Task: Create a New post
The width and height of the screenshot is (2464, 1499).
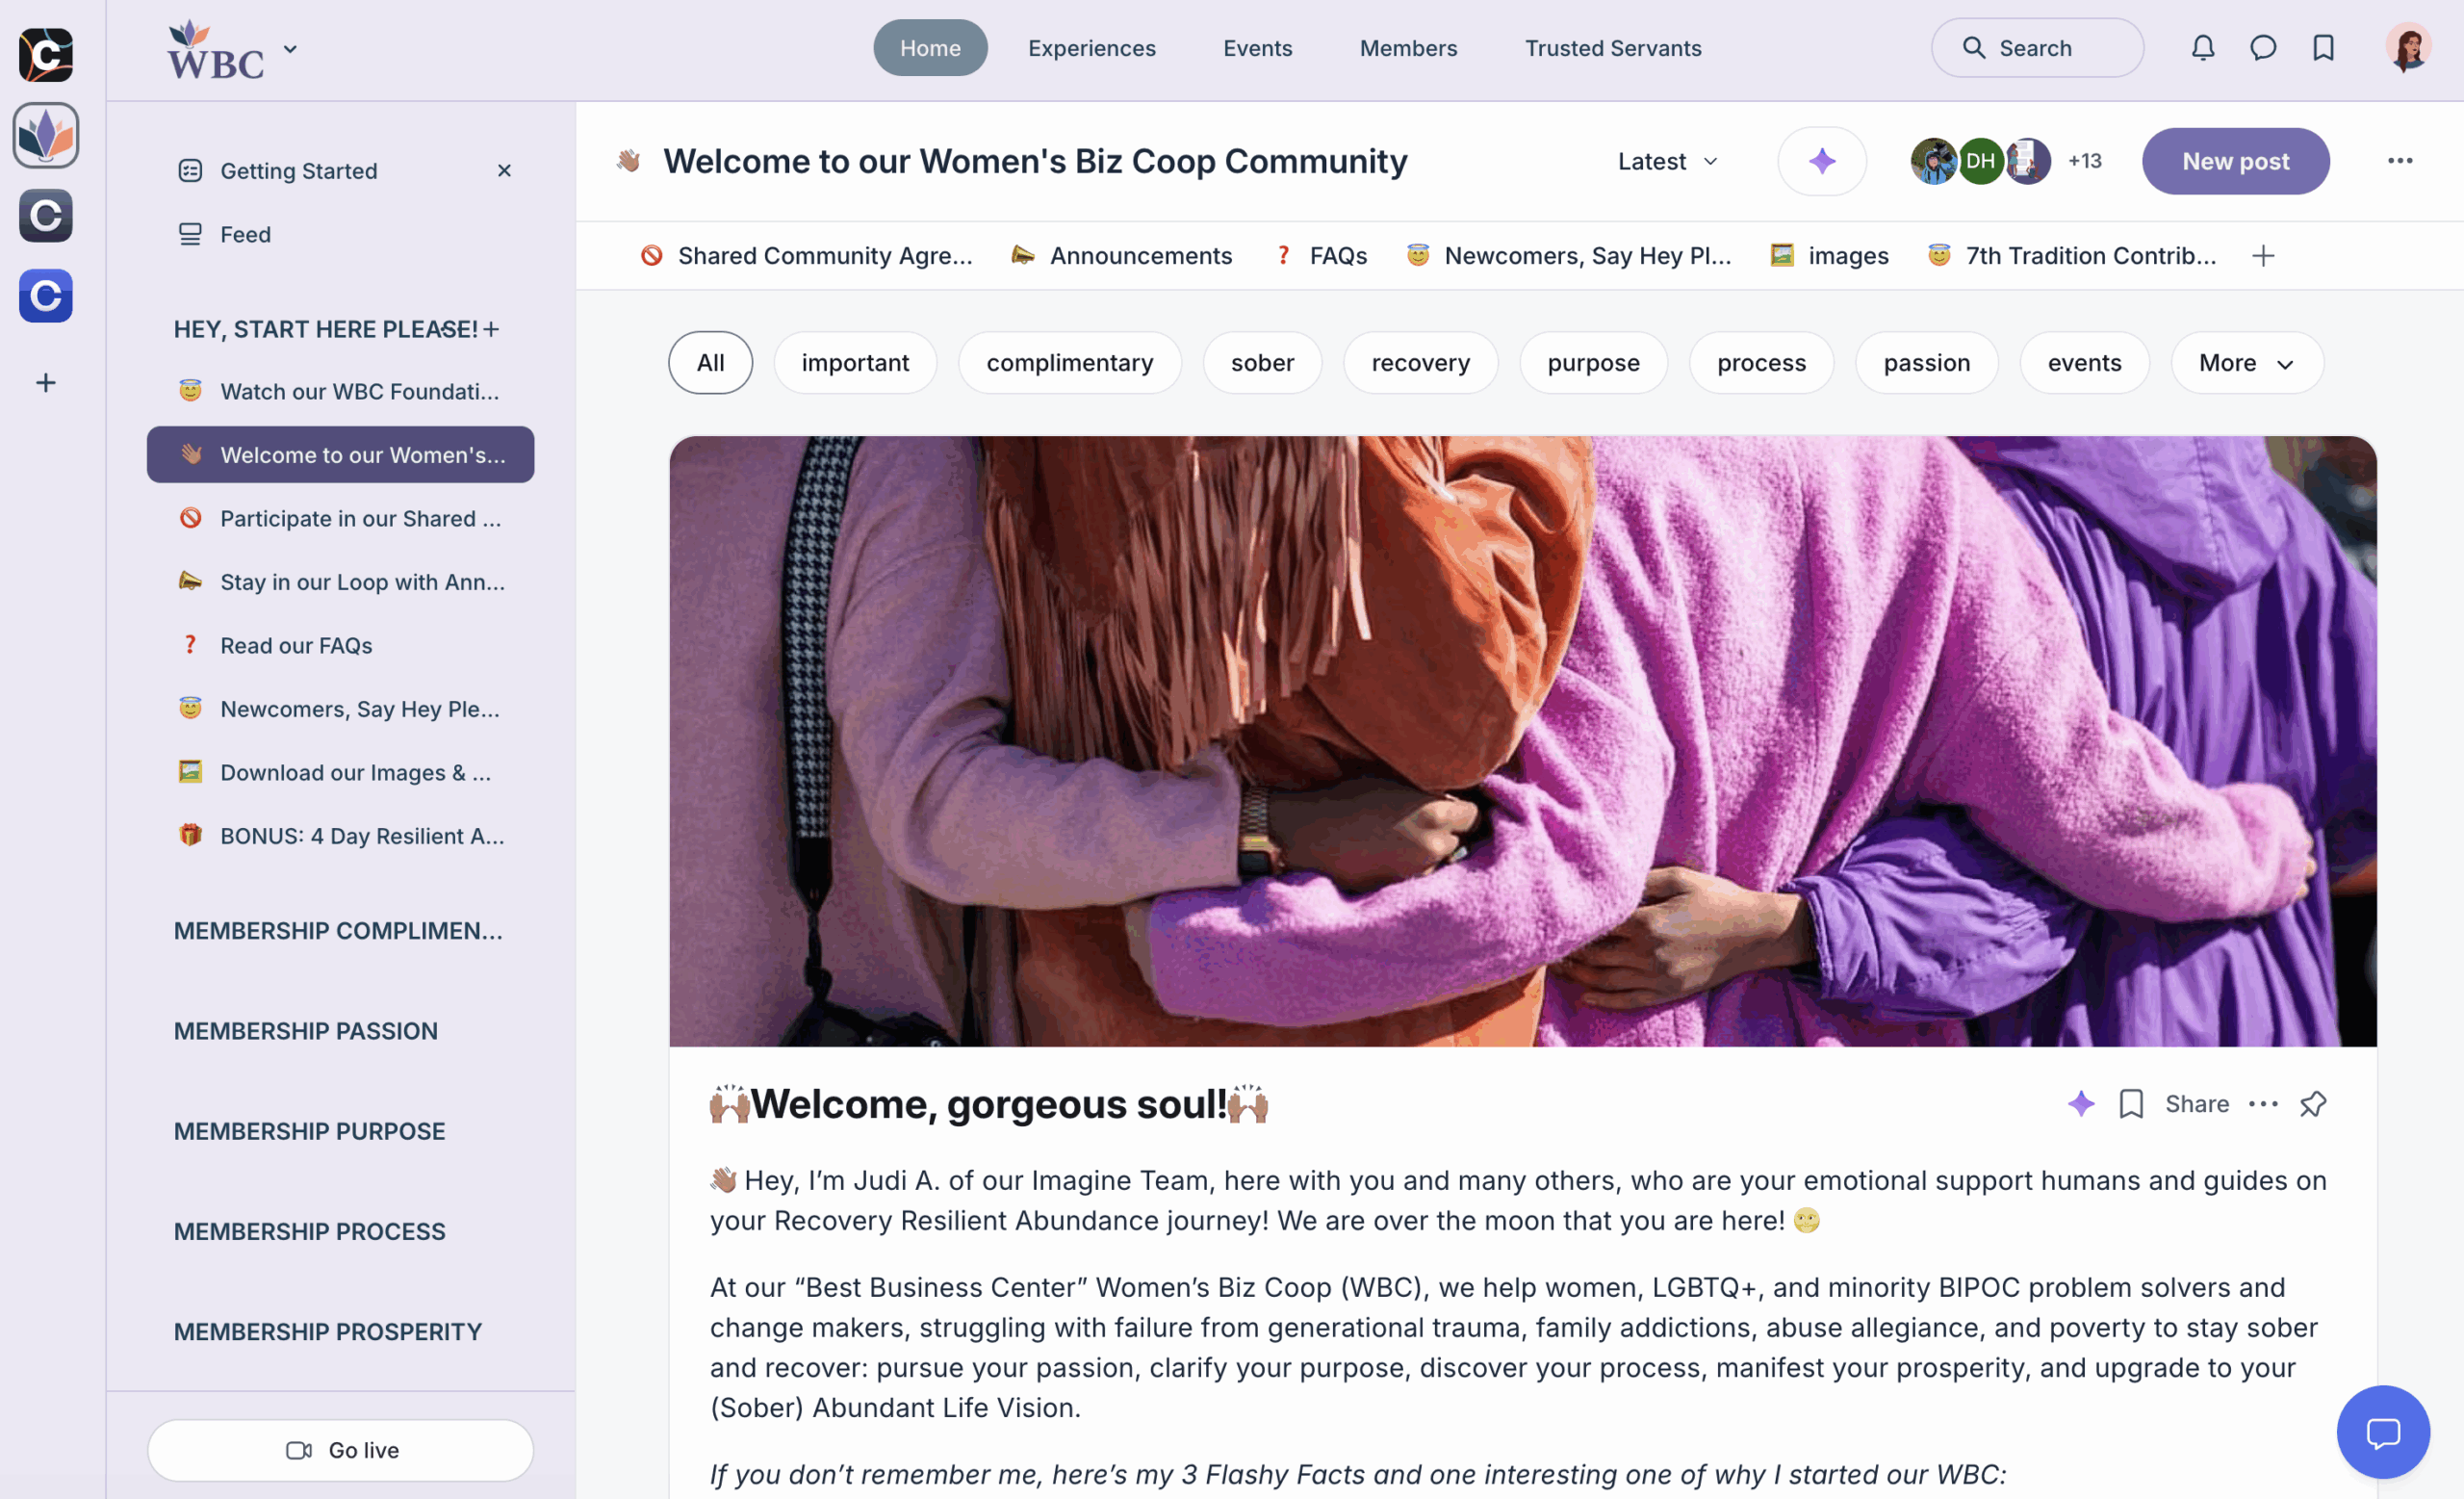Action: (2235, 161)
